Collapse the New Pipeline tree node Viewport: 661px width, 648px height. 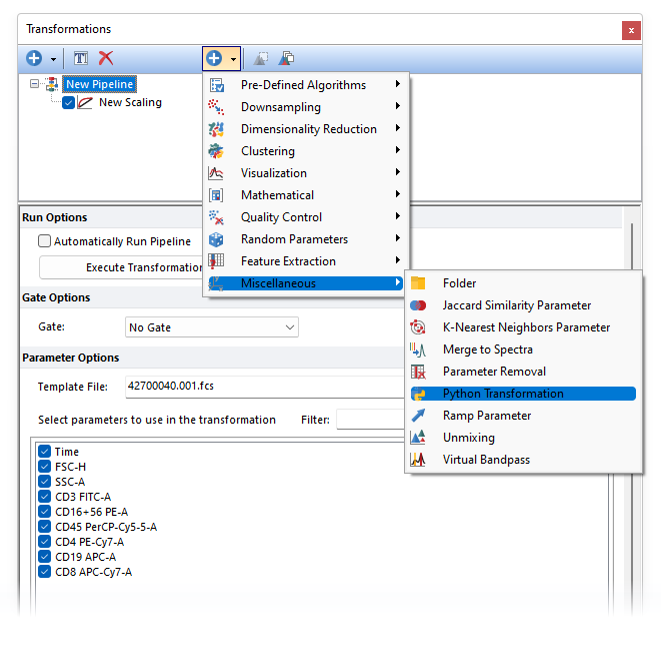[36, 85]
